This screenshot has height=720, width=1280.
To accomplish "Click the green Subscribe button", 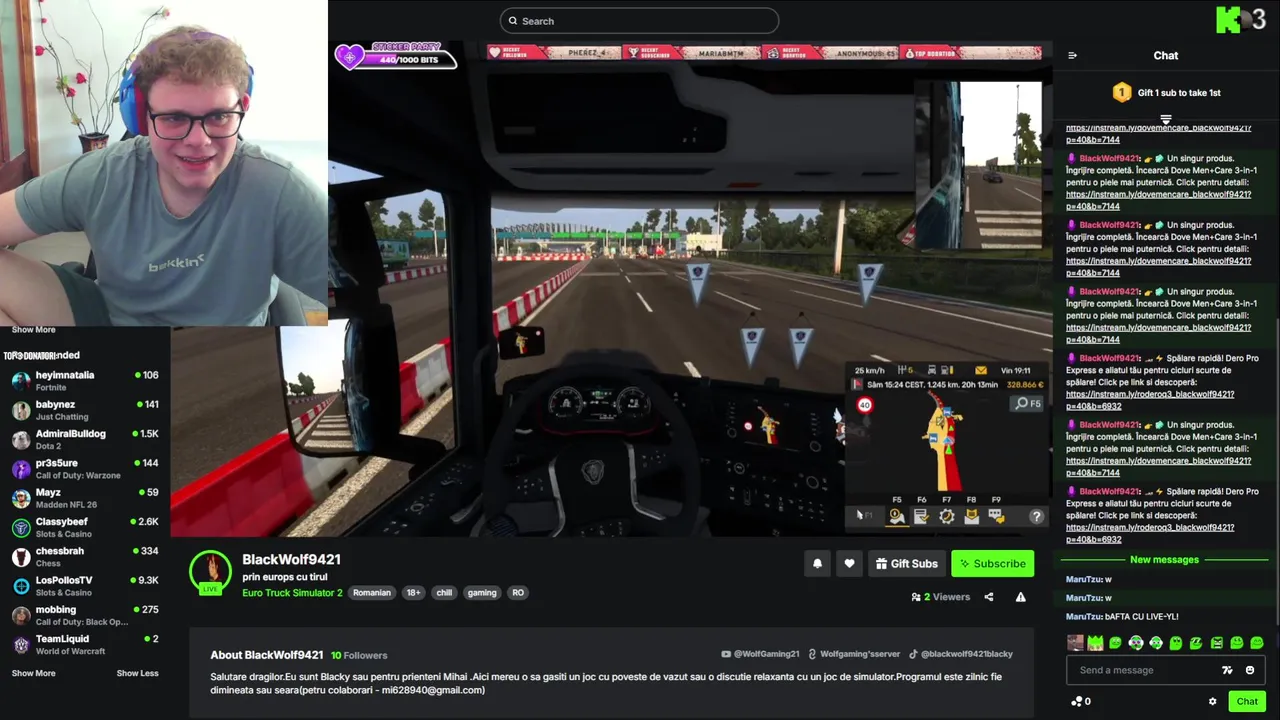I will coord(992,564).
